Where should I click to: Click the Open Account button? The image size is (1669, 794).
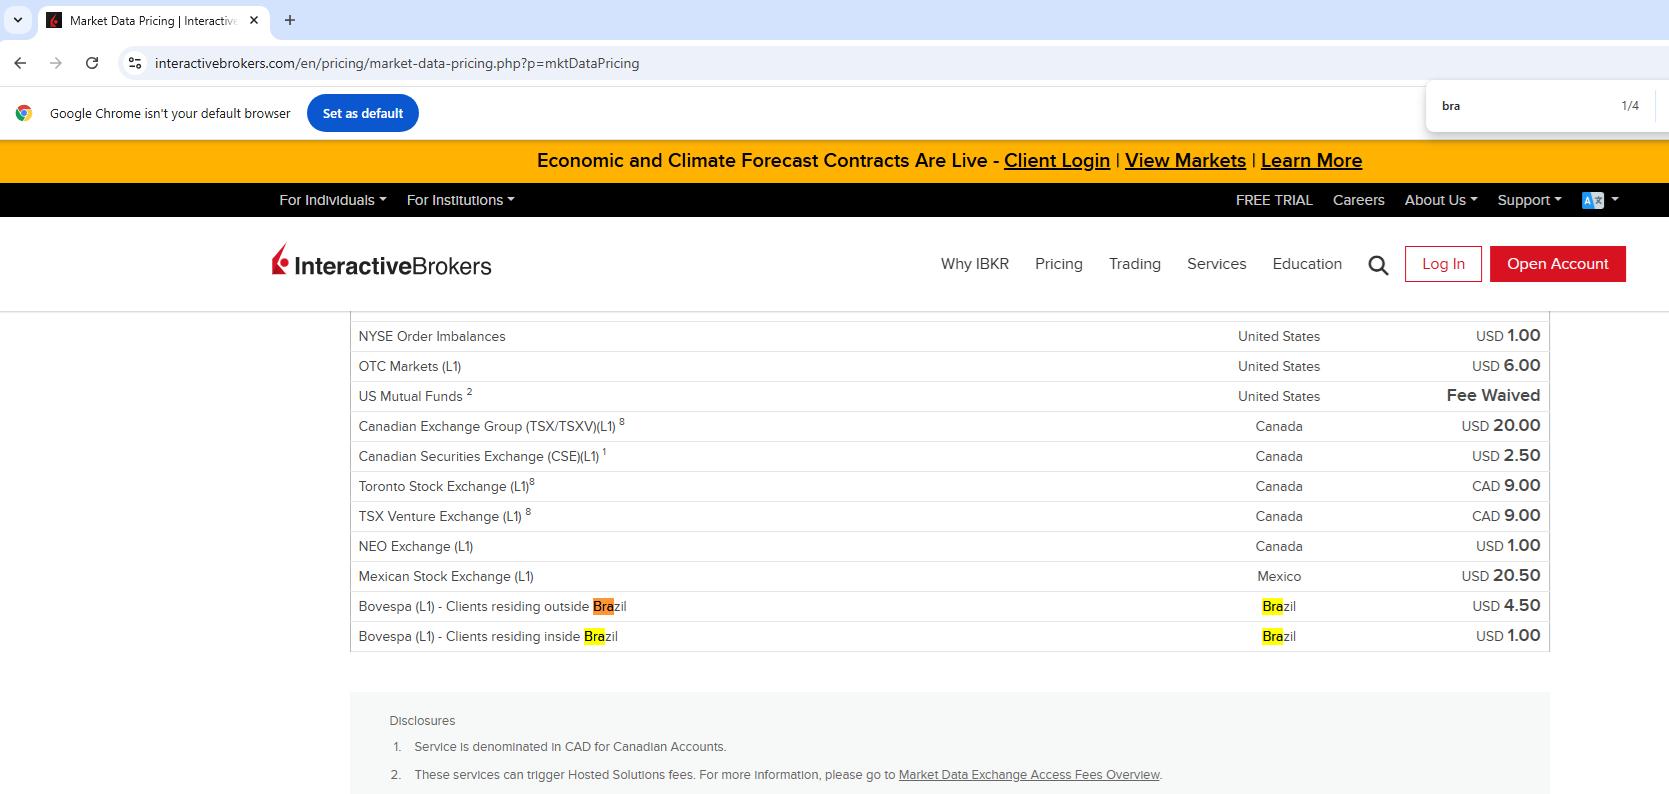(1558, 264)
